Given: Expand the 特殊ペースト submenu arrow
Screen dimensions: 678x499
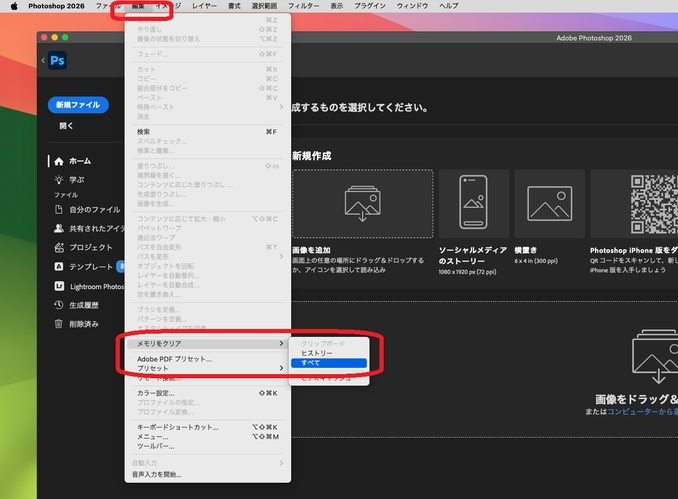Looking at the screenshot, I should (x=281, y=107).
